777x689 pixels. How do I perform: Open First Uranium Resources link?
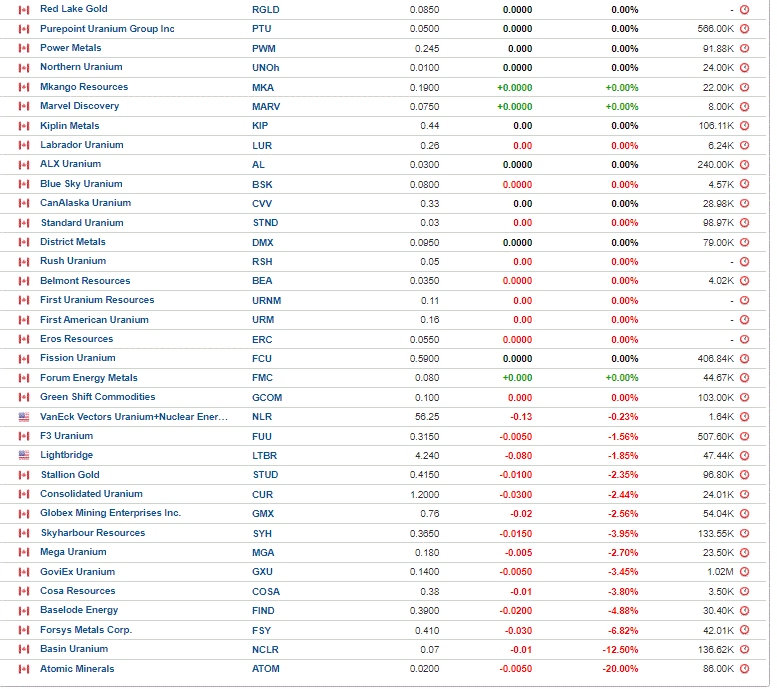tap(97, 300)
